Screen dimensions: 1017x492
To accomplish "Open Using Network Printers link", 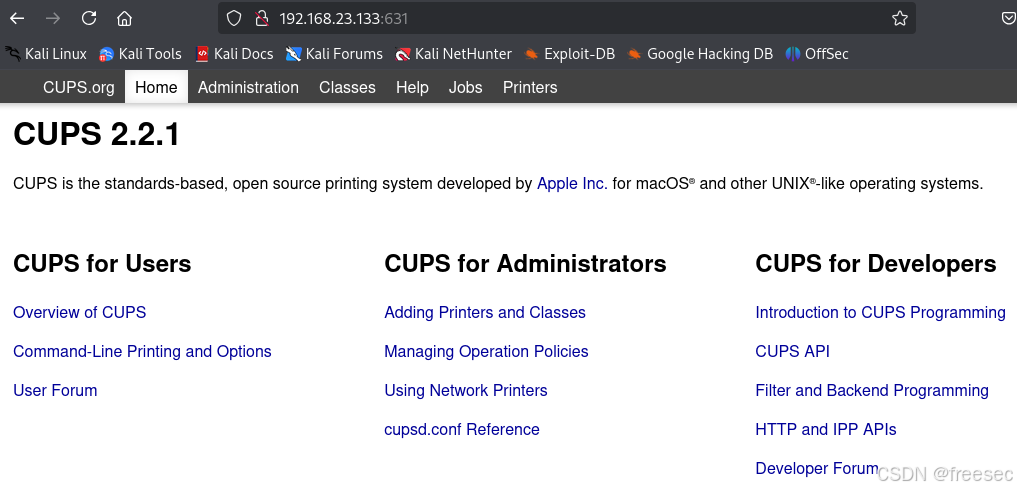I will click(466, 390).
